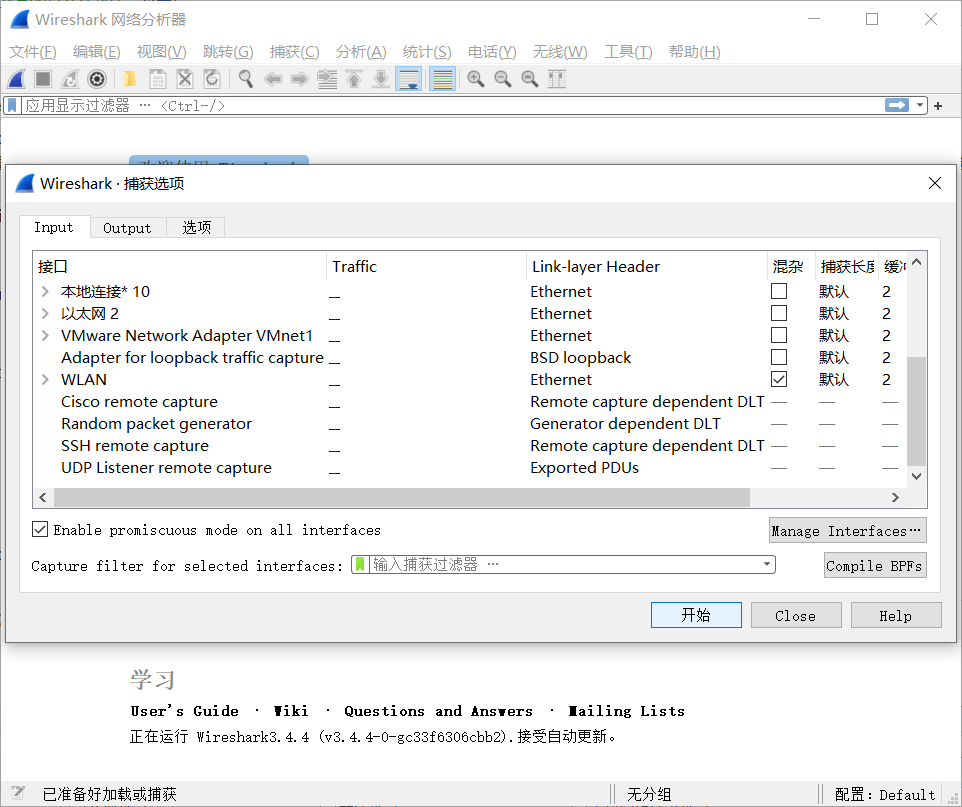Jump to last packet icon
This screenshot has width=962, height=807.
(381, 79)
